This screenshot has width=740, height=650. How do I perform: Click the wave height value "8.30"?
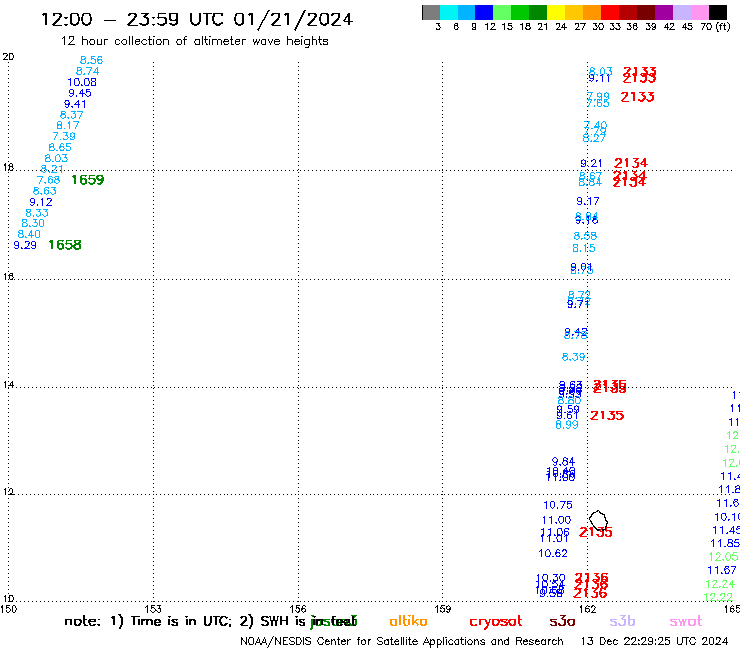pos(33,223)
